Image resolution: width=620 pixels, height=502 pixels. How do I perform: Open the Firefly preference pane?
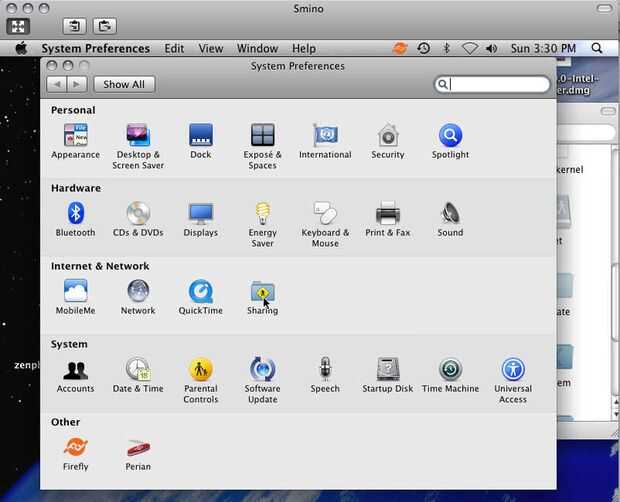pyautogui.click(x=75, y=453)
